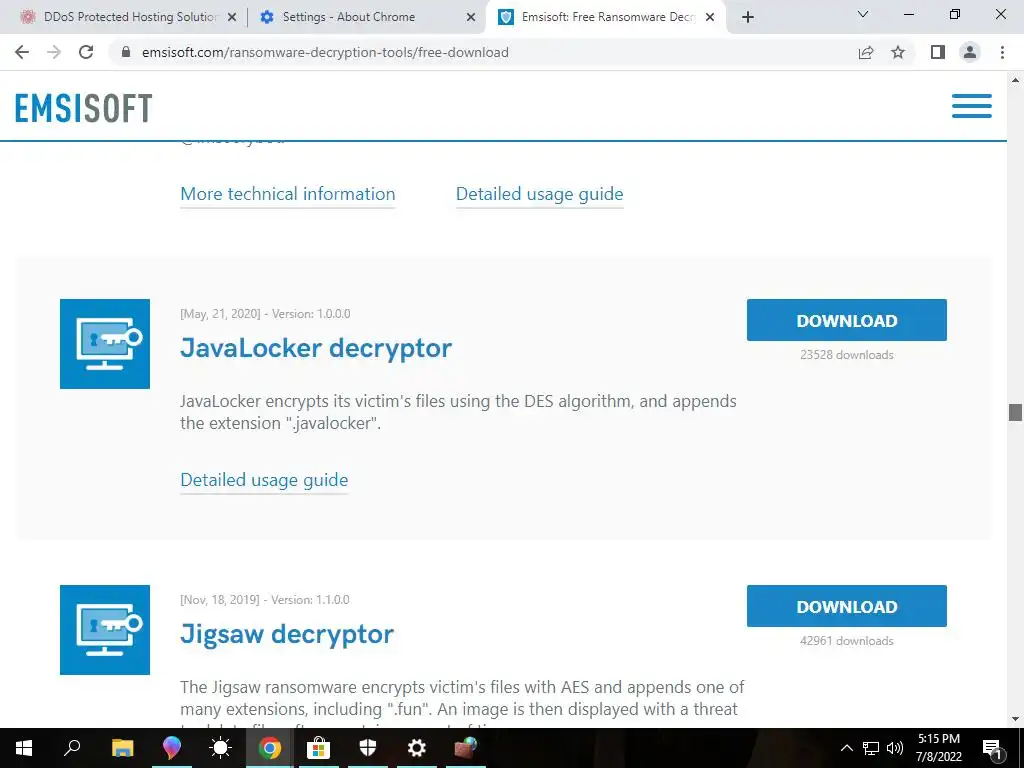Open File Explorer from taskbar

click(x=122, y=748)
